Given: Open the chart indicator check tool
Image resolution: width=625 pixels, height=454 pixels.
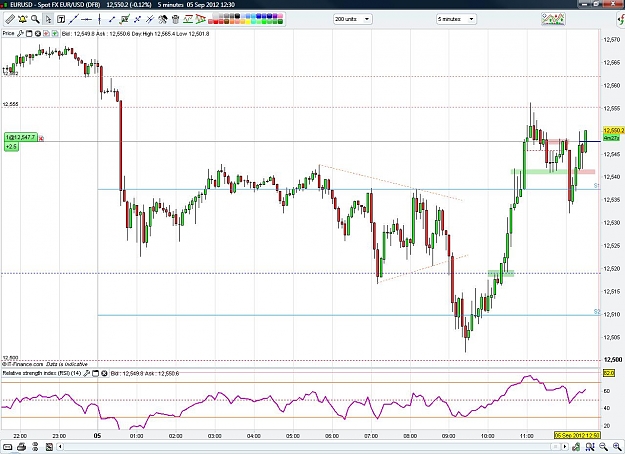Looking at the screenshot, I should (124, 19).
